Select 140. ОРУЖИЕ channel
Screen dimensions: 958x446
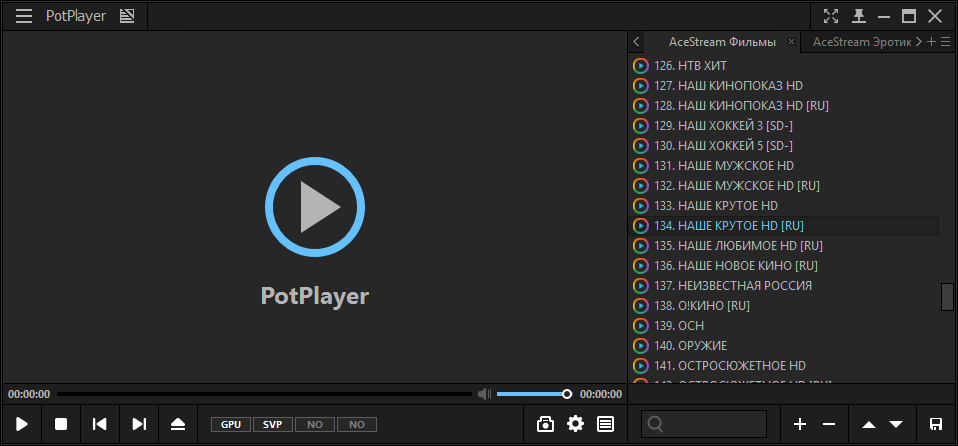(783, 346)
